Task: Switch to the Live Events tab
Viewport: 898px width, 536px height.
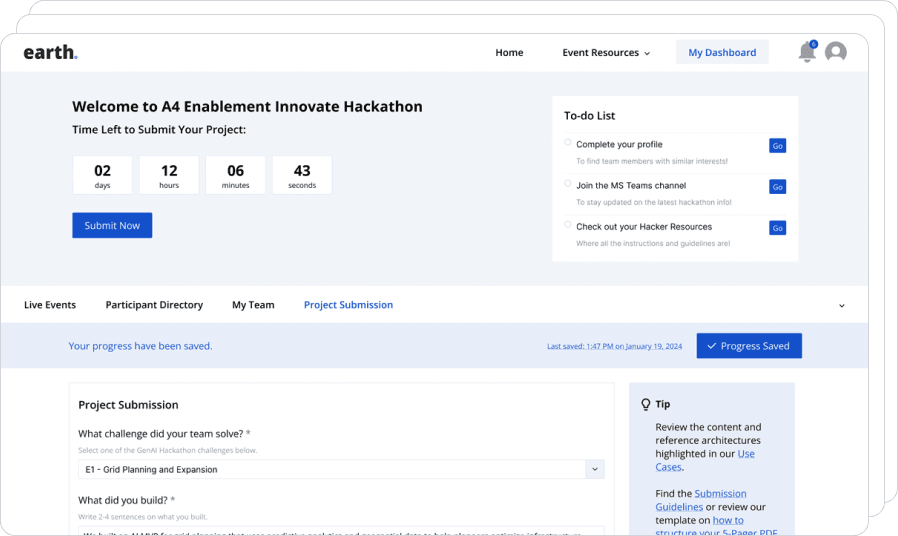Action: pyautogui.click(x=50, y=305)
